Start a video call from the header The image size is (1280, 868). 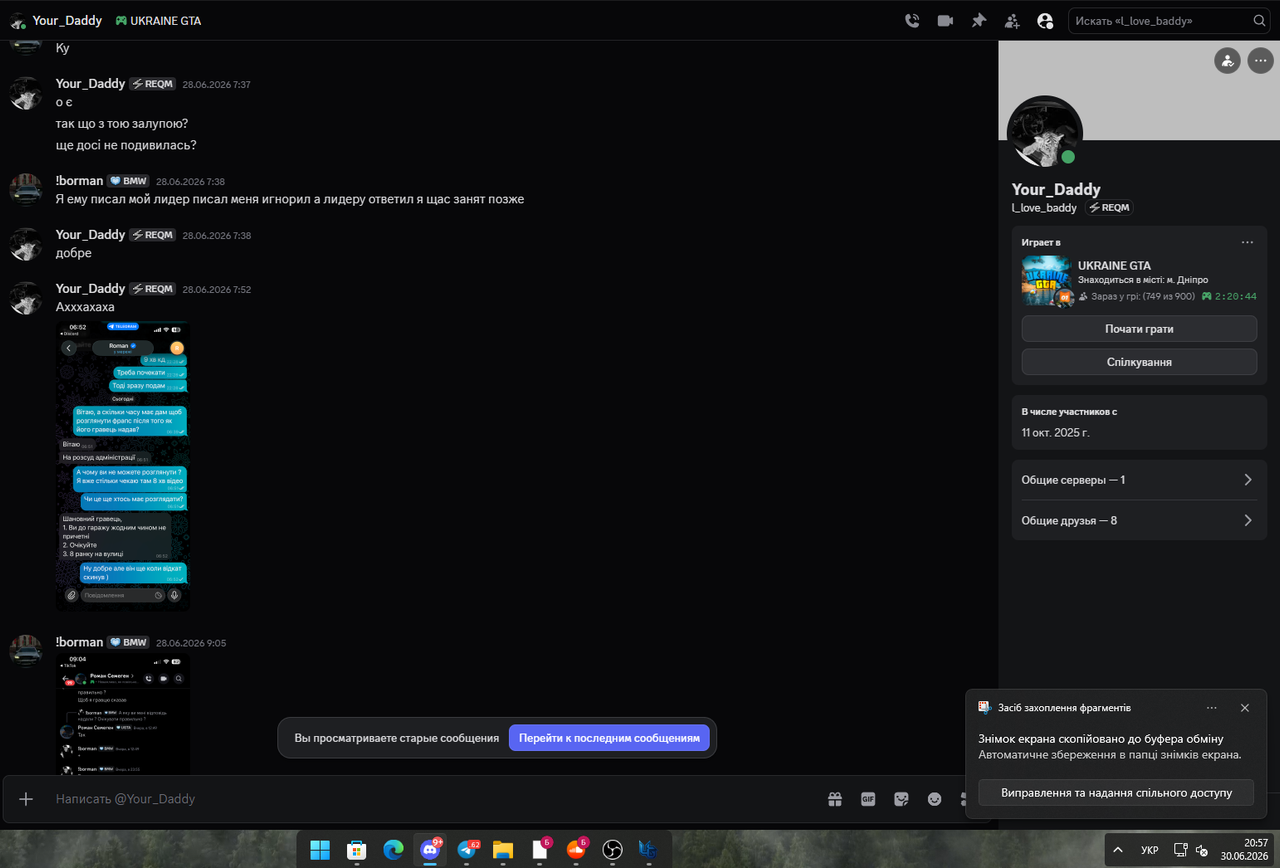(x=945, y=20)
